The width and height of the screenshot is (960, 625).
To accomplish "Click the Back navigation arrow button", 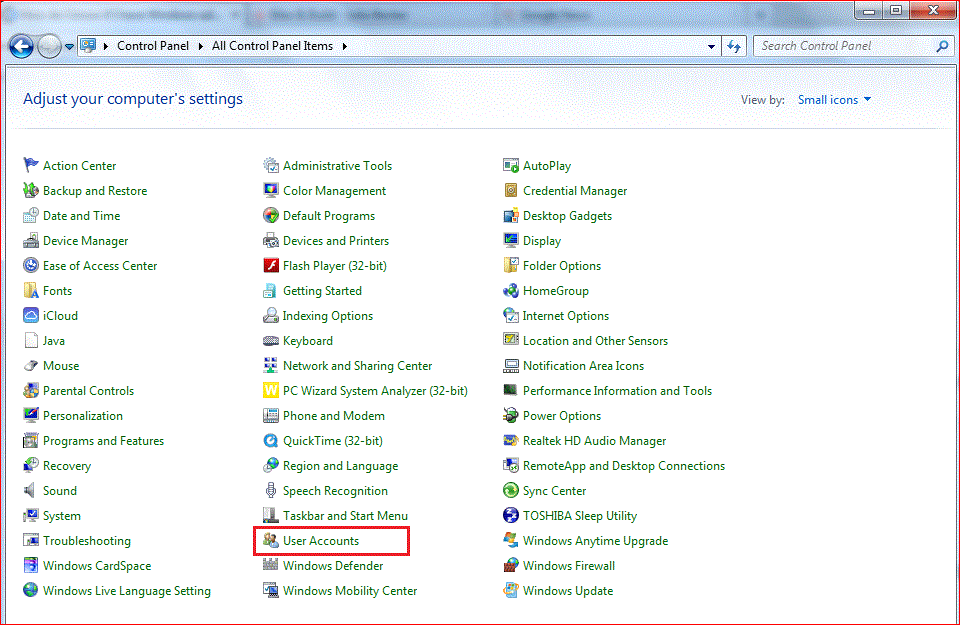I will click(21, 47).
